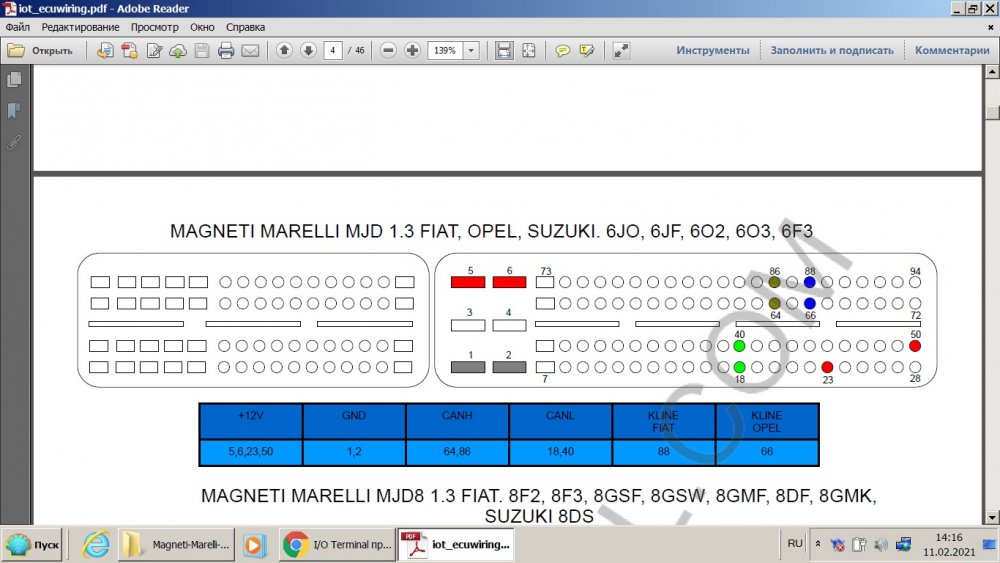Image resolution: width=1000 pixels, height=563 pixels.
Task: Zoom out with the minus button
Action: [x=388, y=50]
